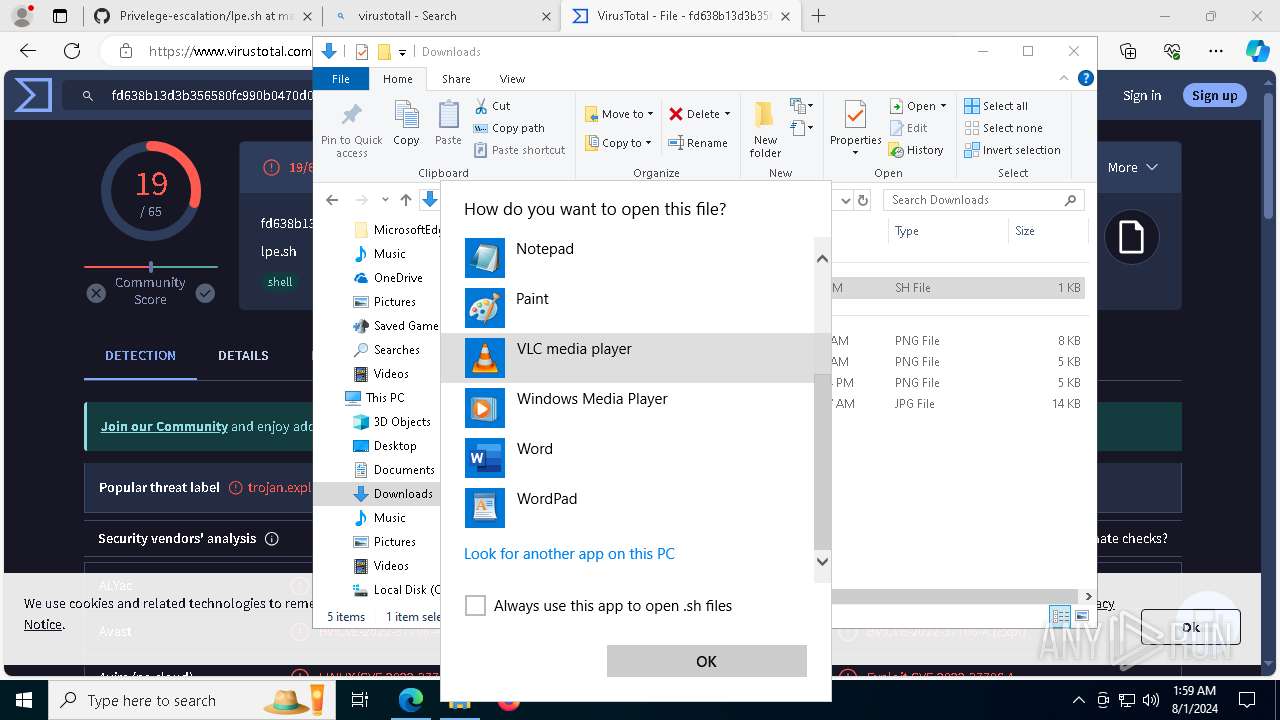Click the Edge refresh button
This screenshot has height=720, width=1280.
coord(71,51)
